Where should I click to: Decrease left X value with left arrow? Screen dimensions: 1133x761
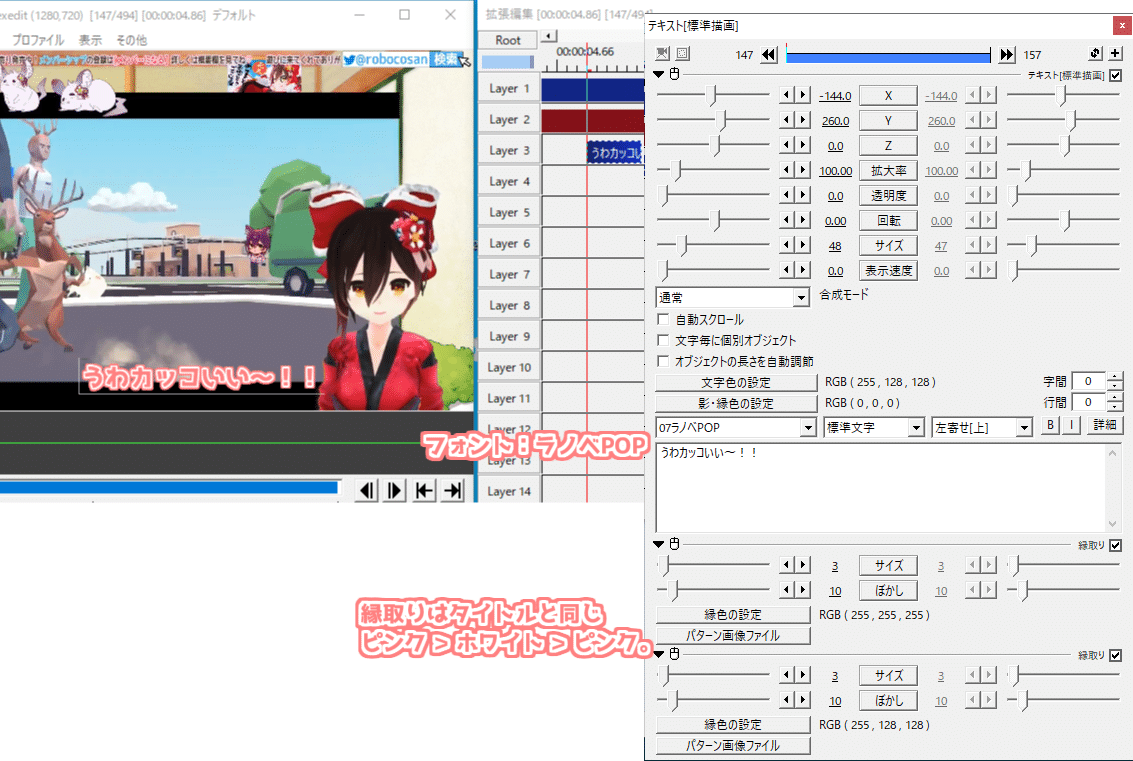pyautogui.click(x=788, y=95)
